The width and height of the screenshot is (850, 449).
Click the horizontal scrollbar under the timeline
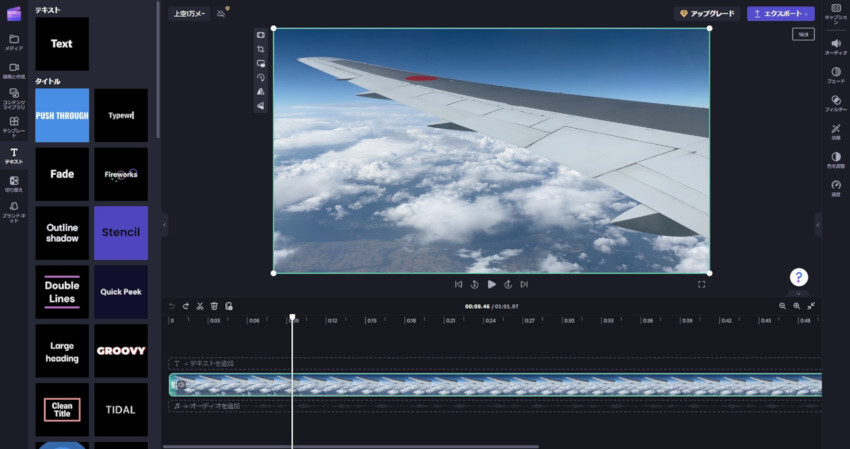(350, 446)
